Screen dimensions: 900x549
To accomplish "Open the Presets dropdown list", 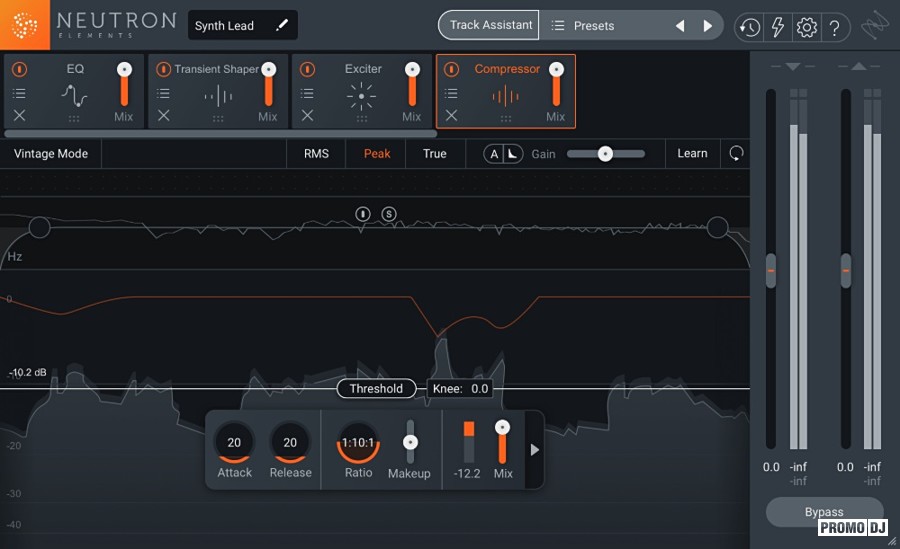I will tap(594, 26).
